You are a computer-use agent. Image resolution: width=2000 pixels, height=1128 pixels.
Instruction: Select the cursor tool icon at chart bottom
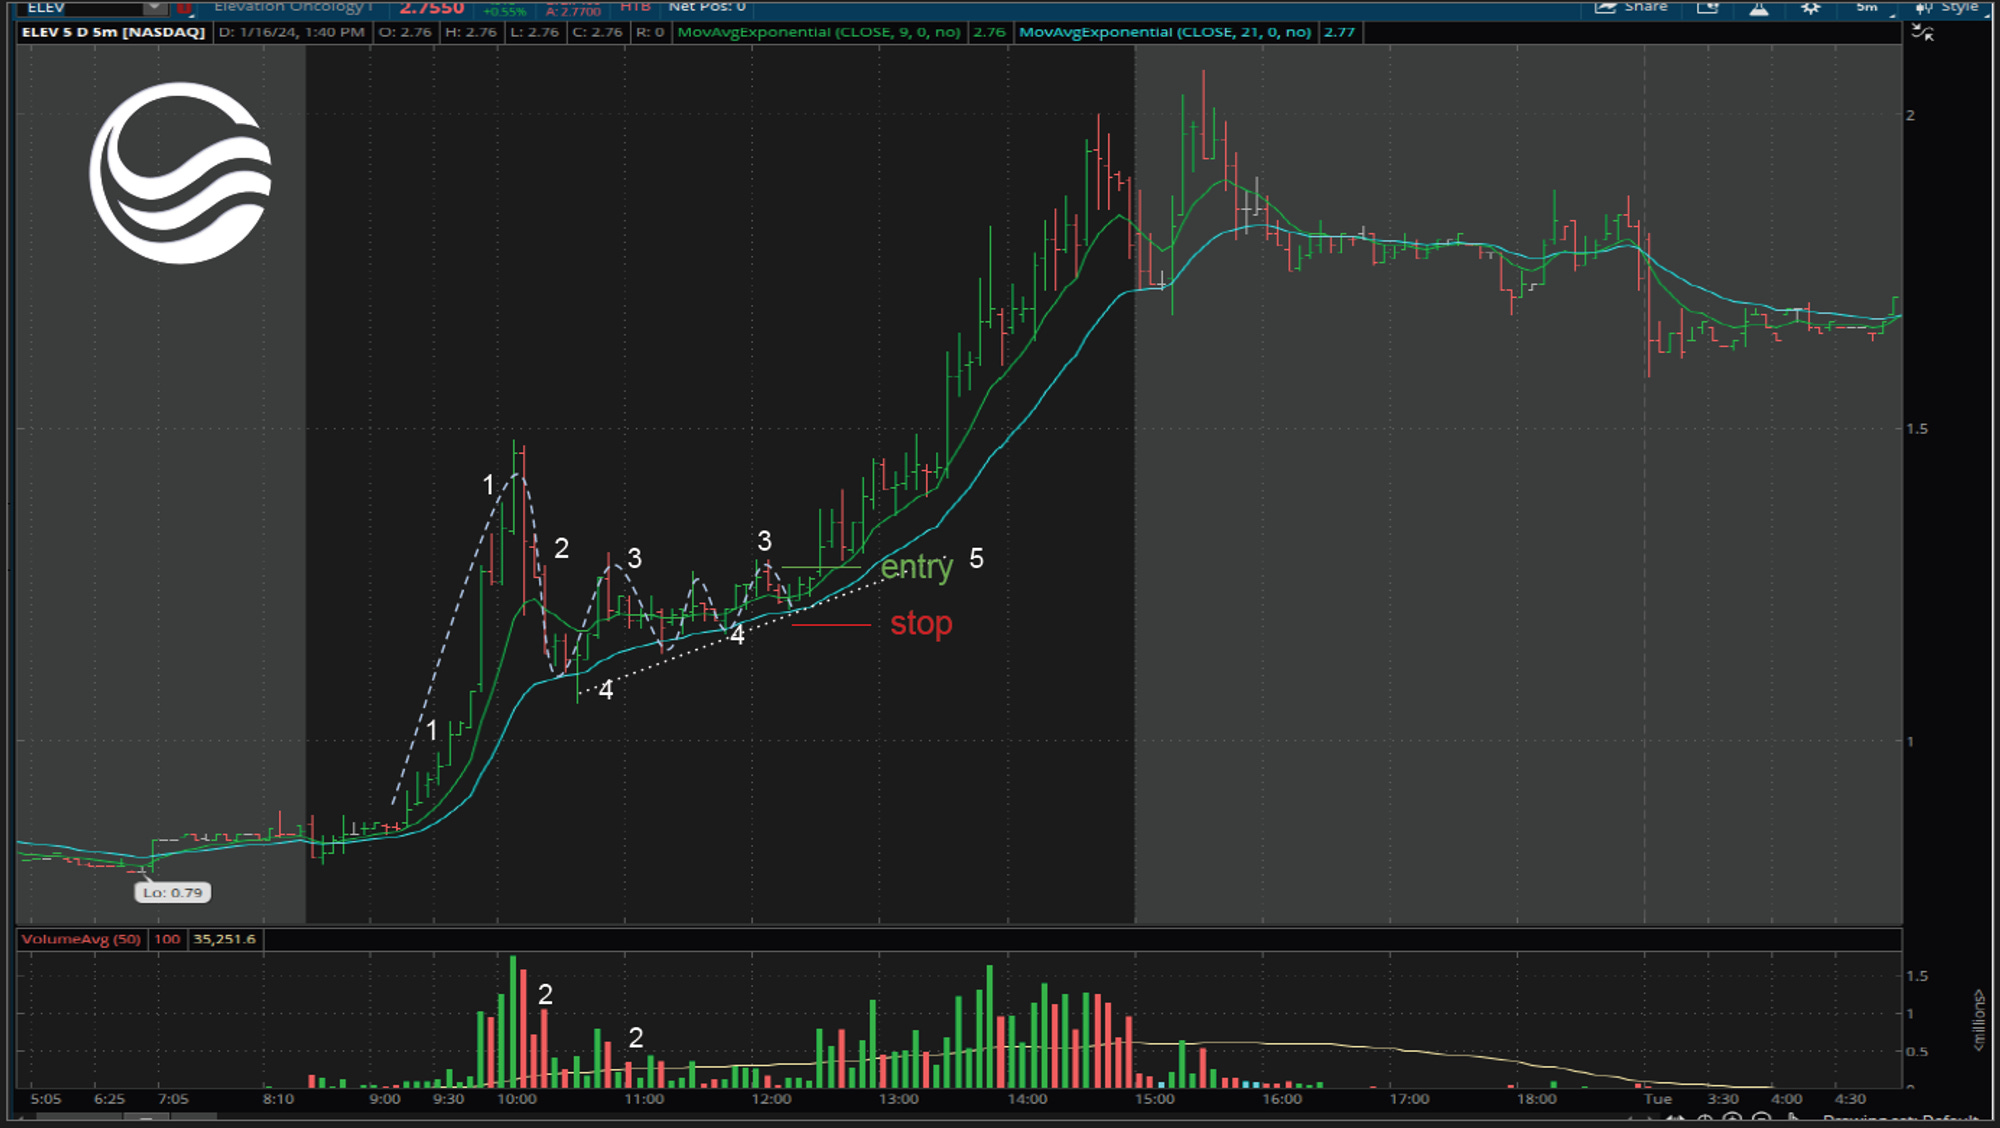pyautogui.click(x=1793, y=1120)
